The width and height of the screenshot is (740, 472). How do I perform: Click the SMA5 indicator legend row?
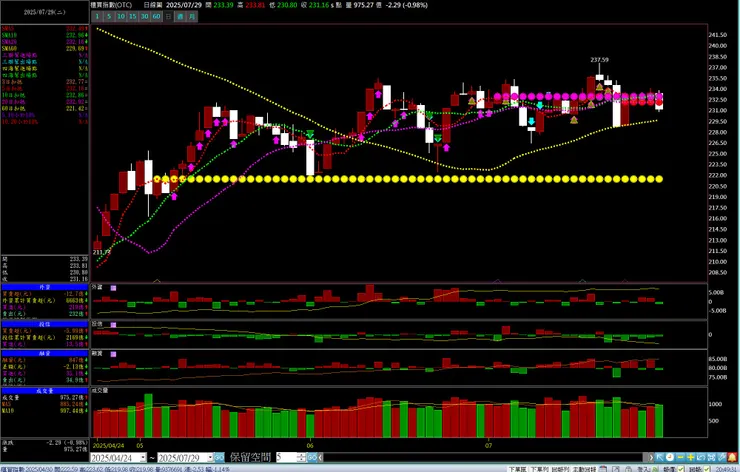click(45, 29)
